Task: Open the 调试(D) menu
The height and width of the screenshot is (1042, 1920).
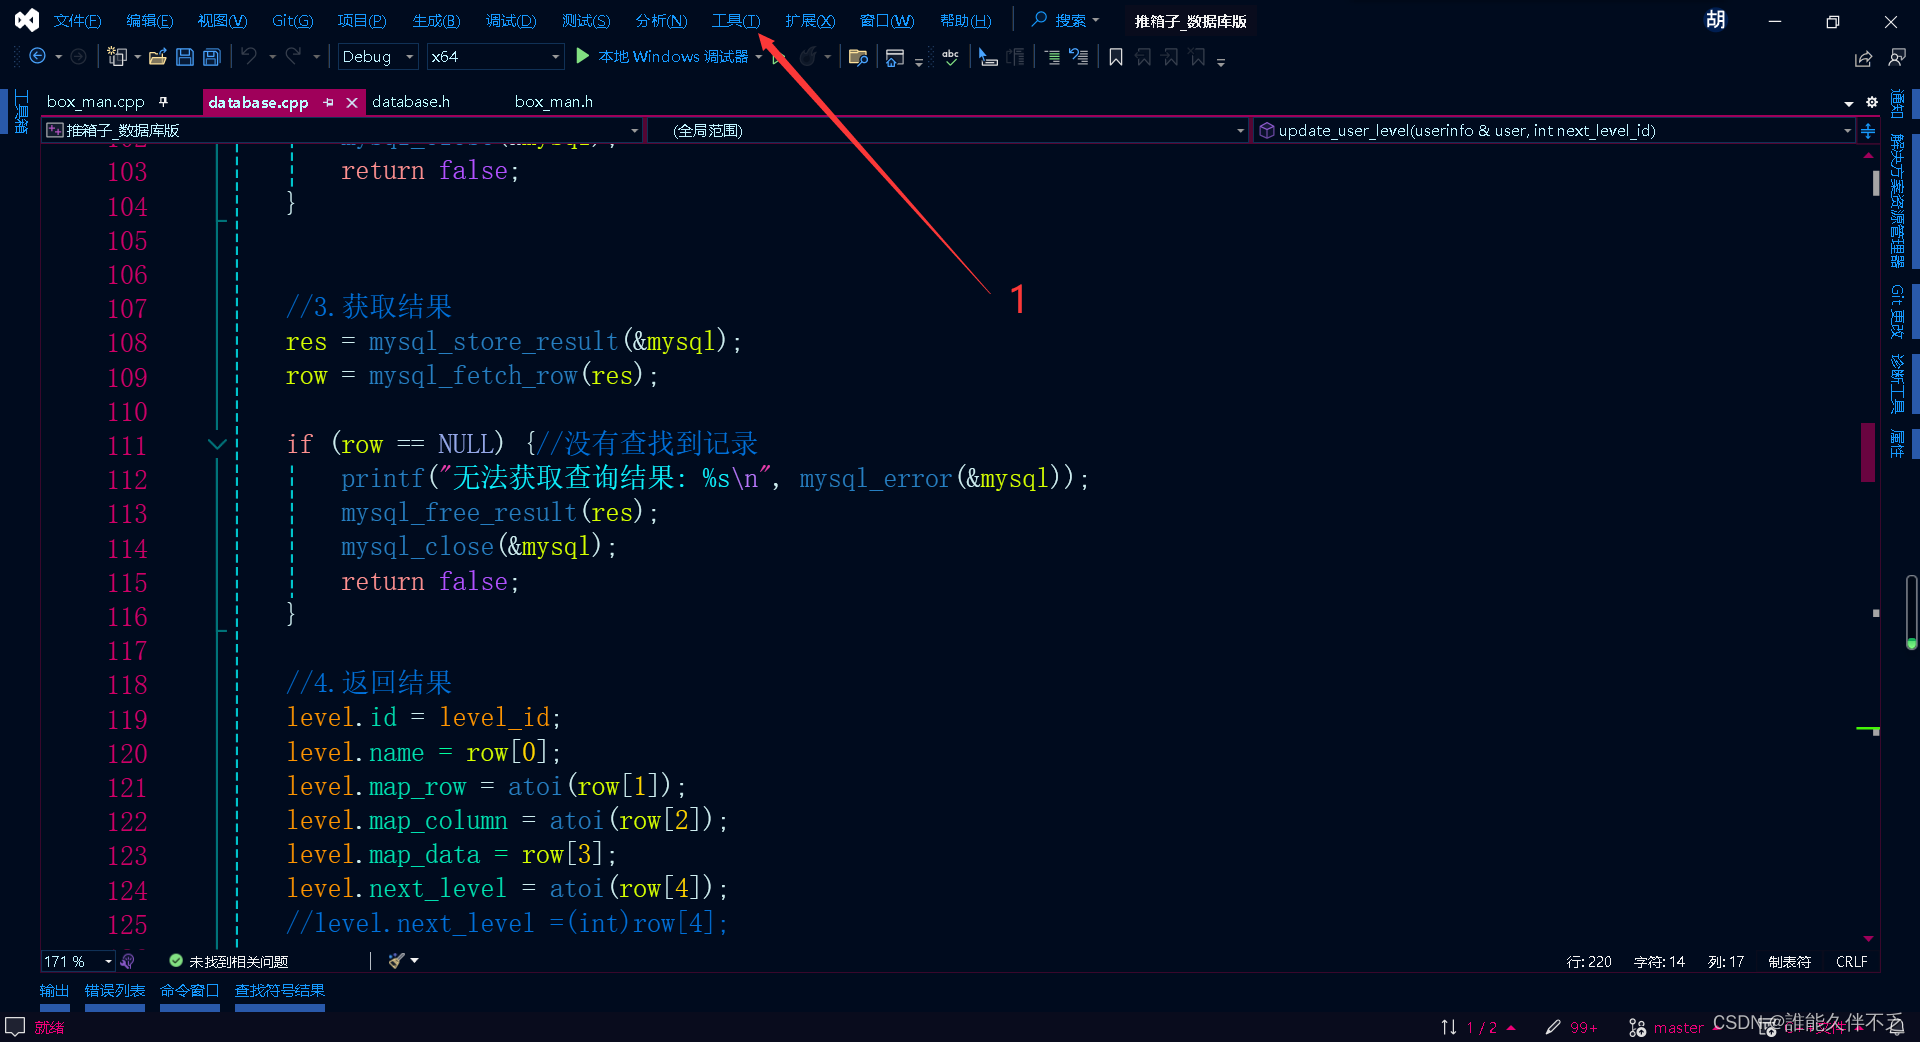Action: point(511,20)
